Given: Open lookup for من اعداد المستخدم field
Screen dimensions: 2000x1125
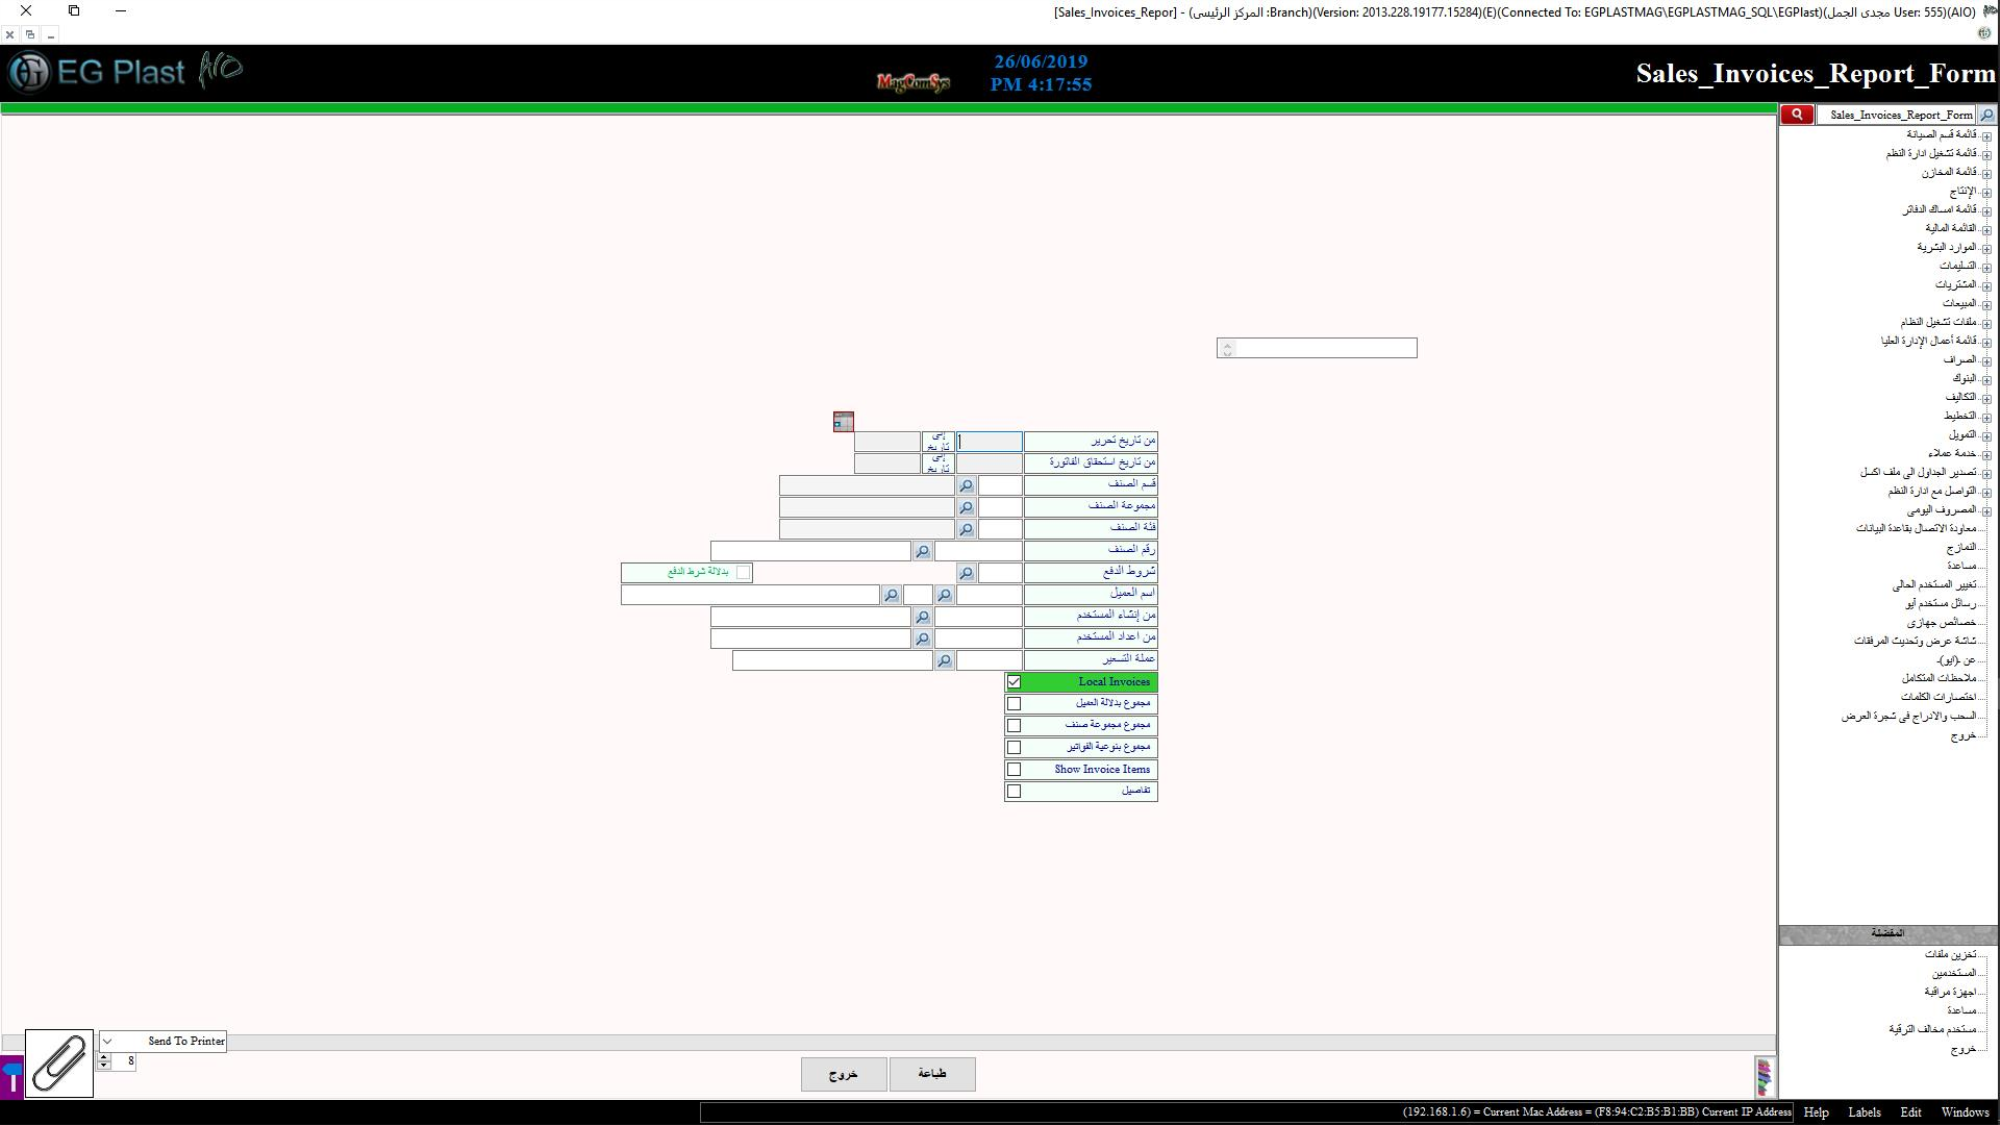Looking at the screenshot, I should (922, 640).
